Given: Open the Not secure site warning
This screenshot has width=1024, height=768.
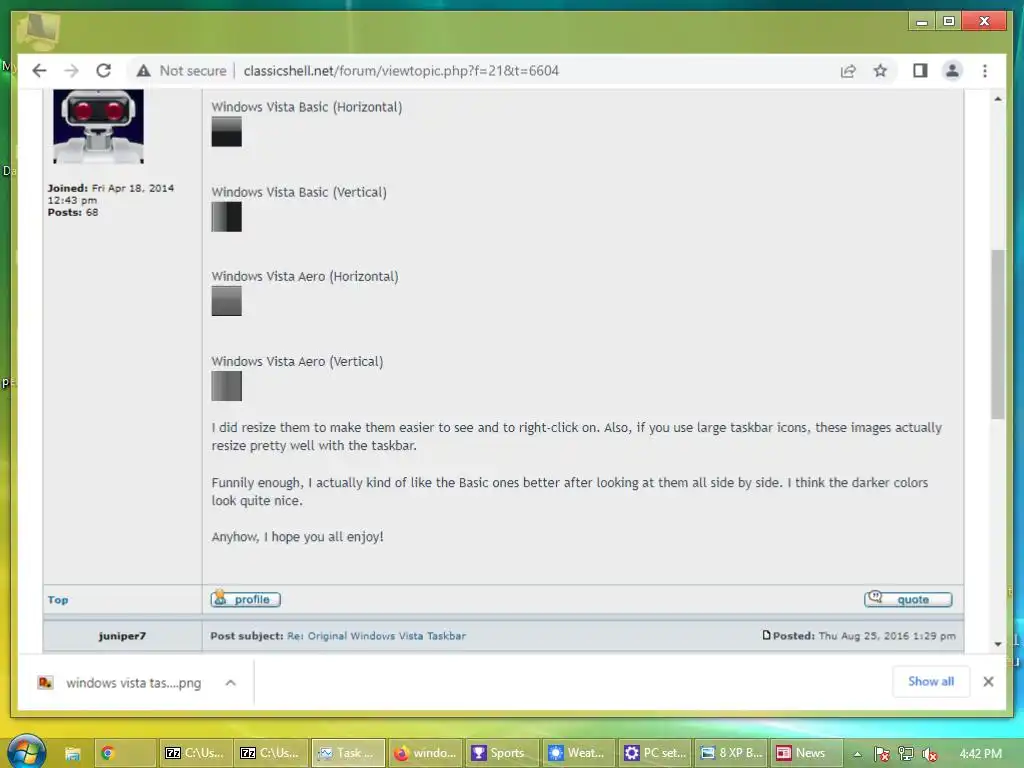Looking at the screenshot, I should coord(182,71).
